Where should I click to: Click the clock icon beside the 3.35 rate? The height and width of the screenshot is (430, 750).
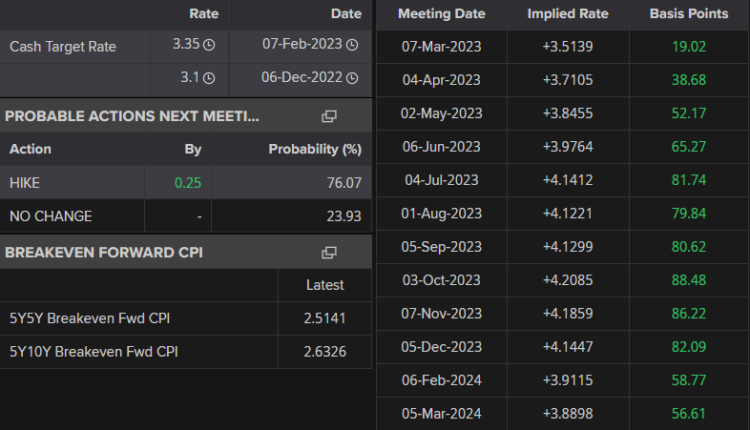click(209, 45)
